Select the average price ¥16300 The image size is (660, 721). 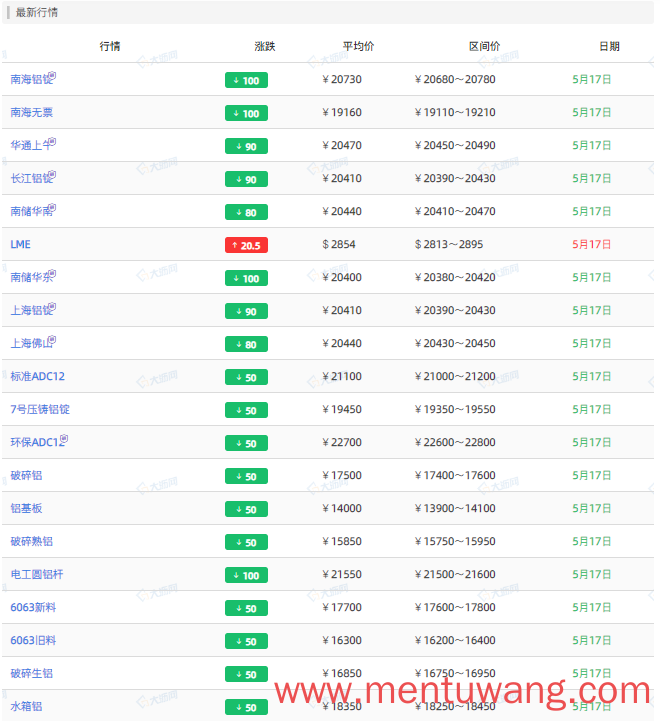pyautogui.click(x=342, y=641)
